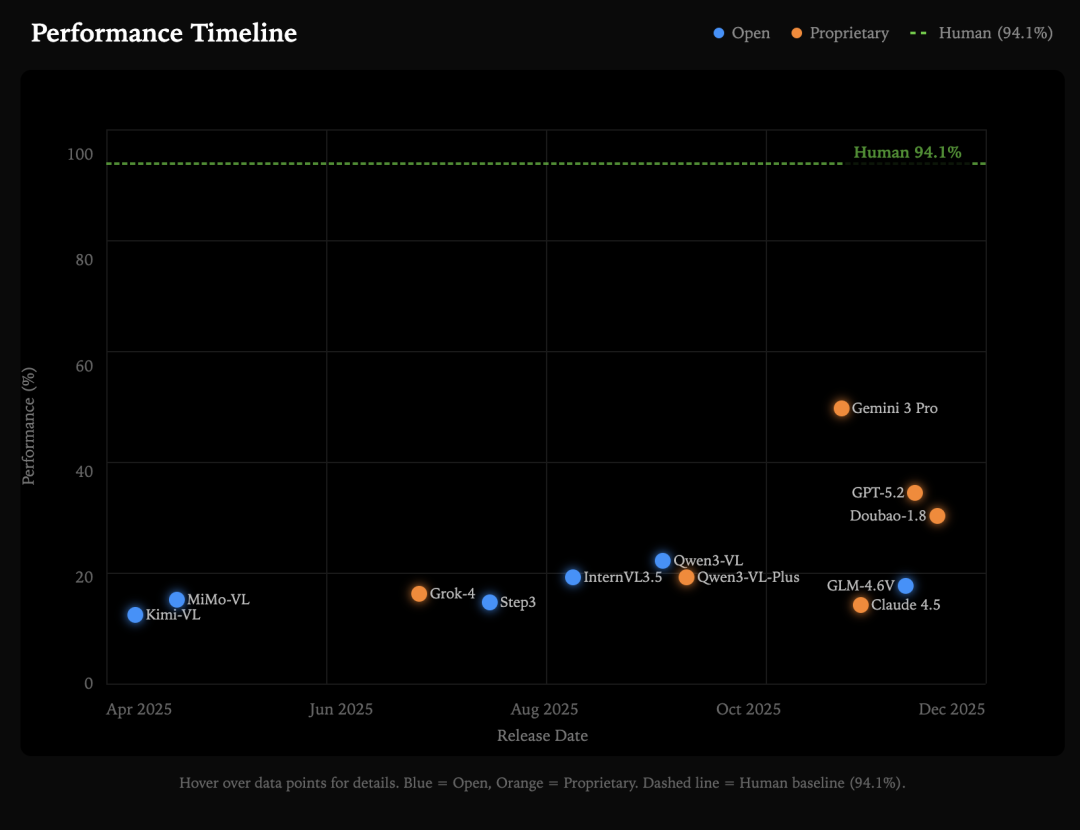Click the GPT-5.2 data point
Viewport: 1080px width, 830px height.
[915, 492]
